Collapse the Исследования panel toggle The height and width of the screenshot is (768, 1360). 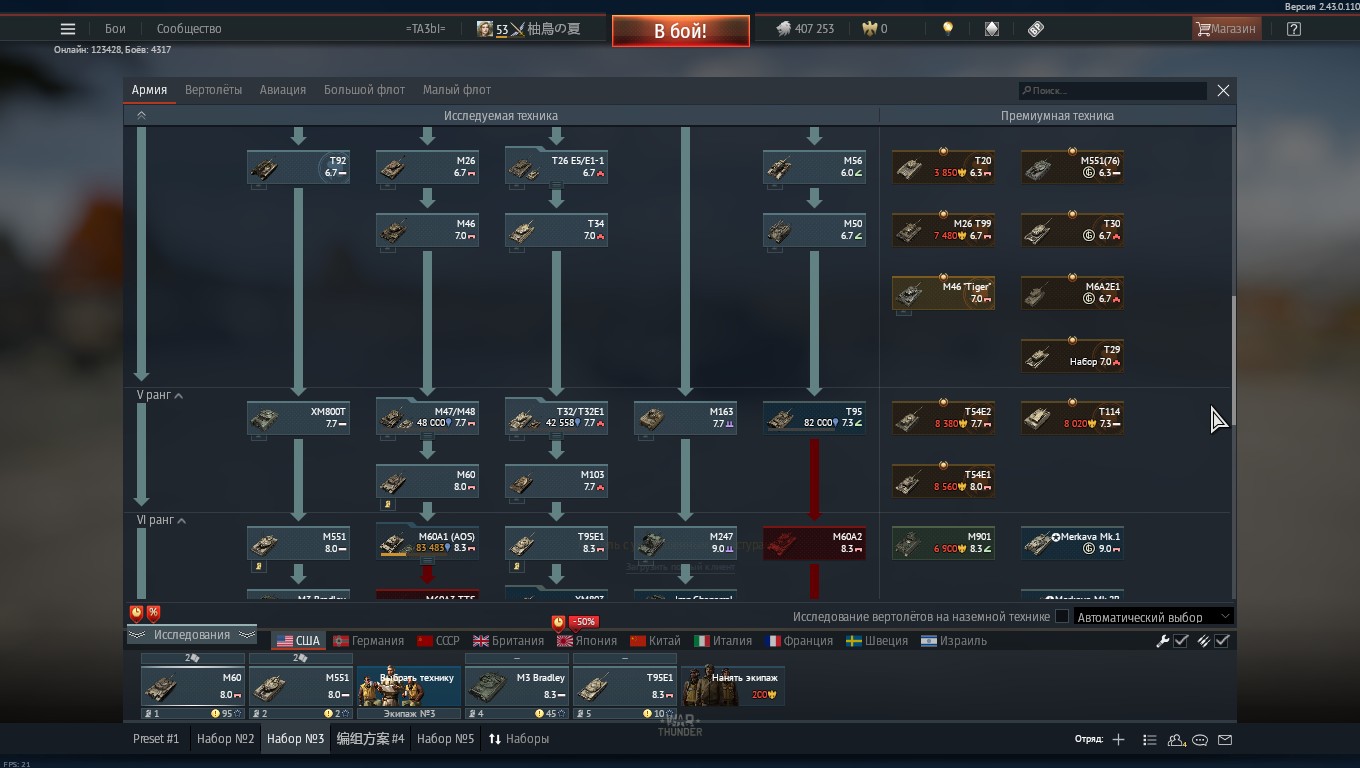[x=191, y=635]
